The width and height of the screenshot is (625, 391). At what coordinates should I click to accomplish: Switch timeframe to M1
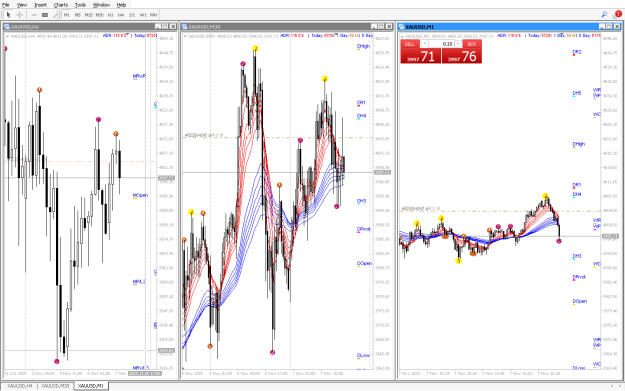[67, 15]
